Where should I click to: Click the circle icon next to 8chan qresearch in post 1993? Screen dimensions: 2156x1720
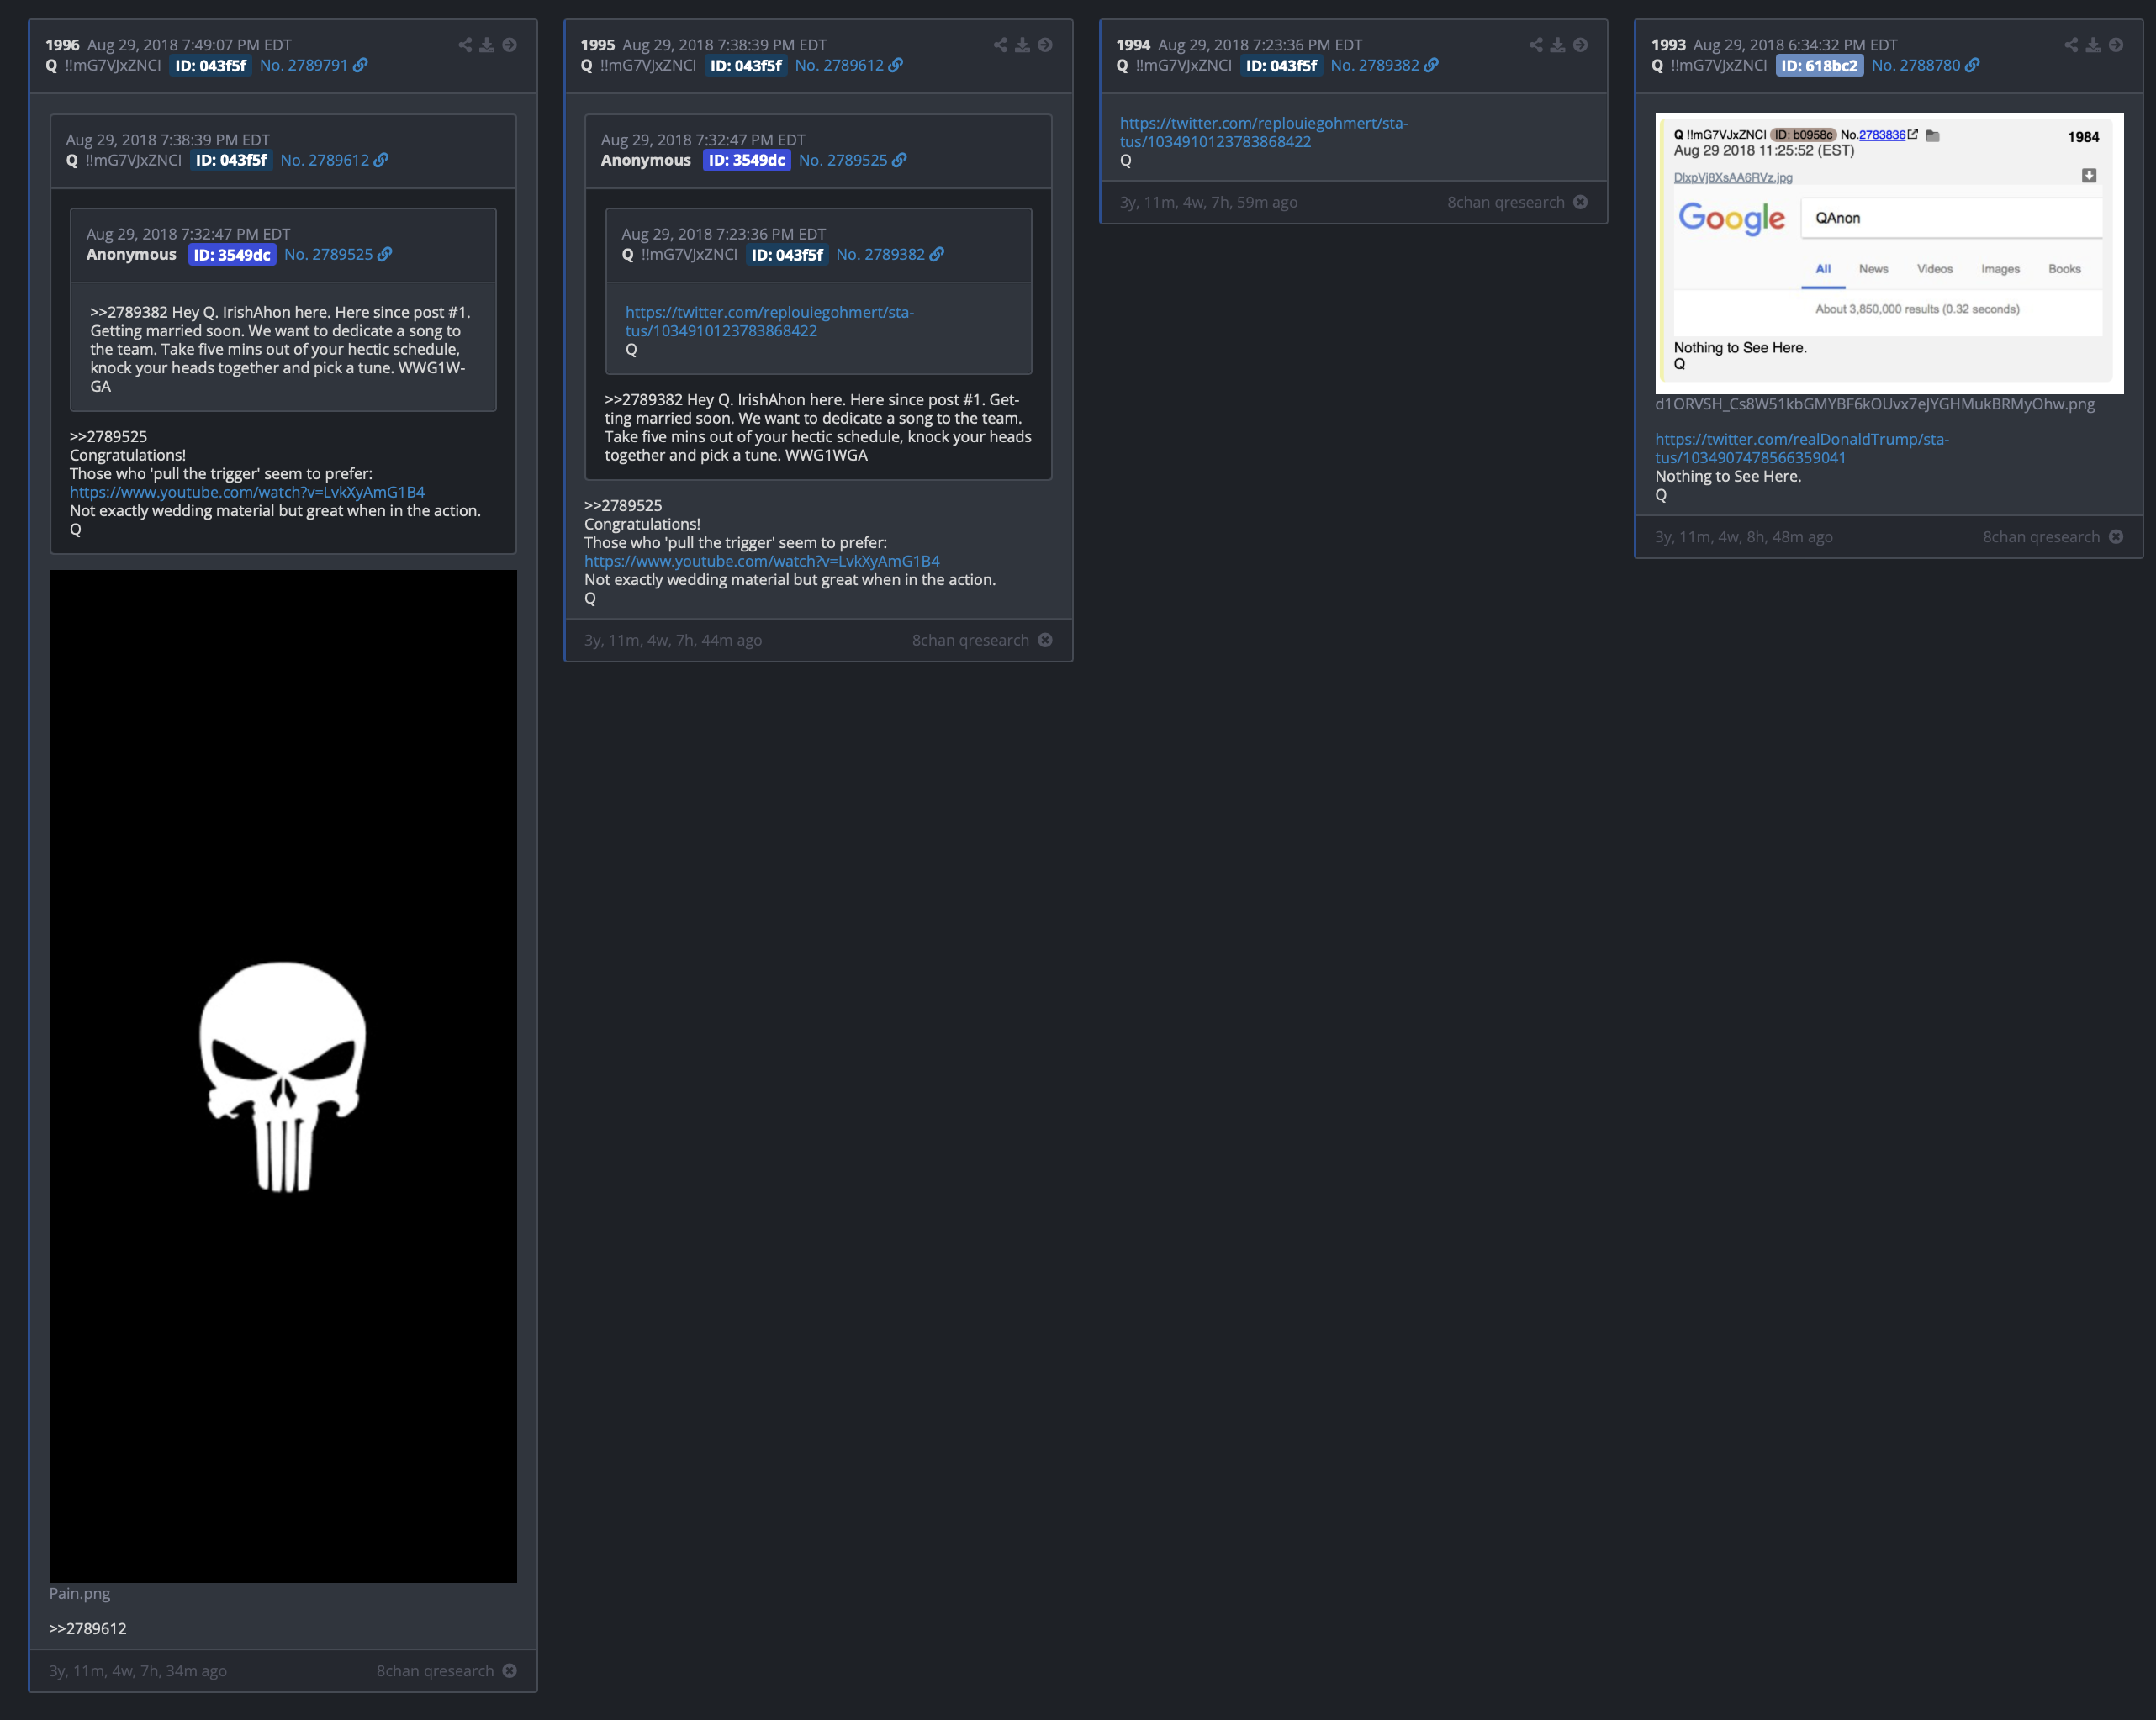click(x=2116, y=537)
